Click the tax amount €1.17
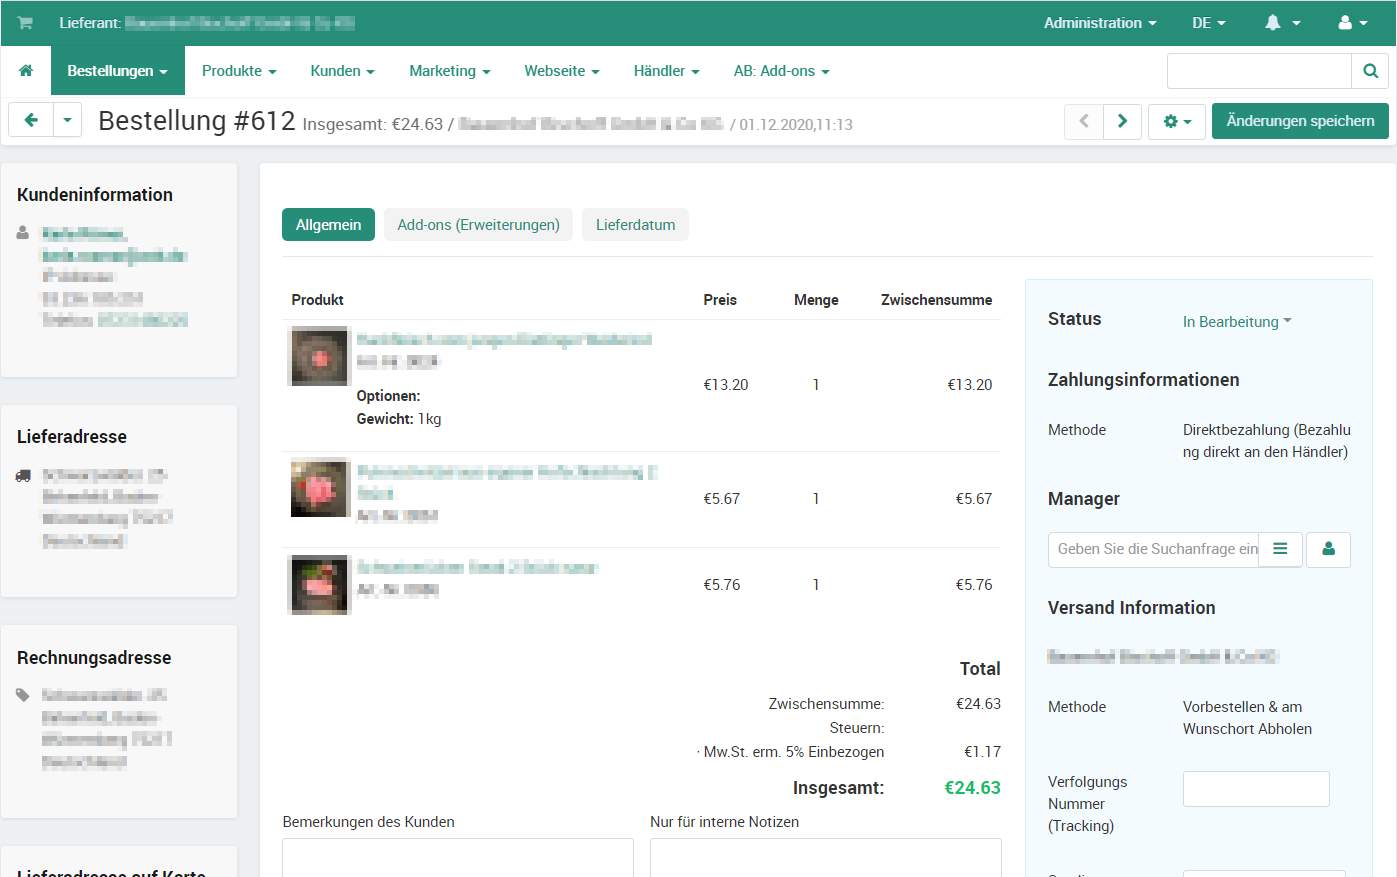The image size is (1397, 877). click(x=982, y=752)
